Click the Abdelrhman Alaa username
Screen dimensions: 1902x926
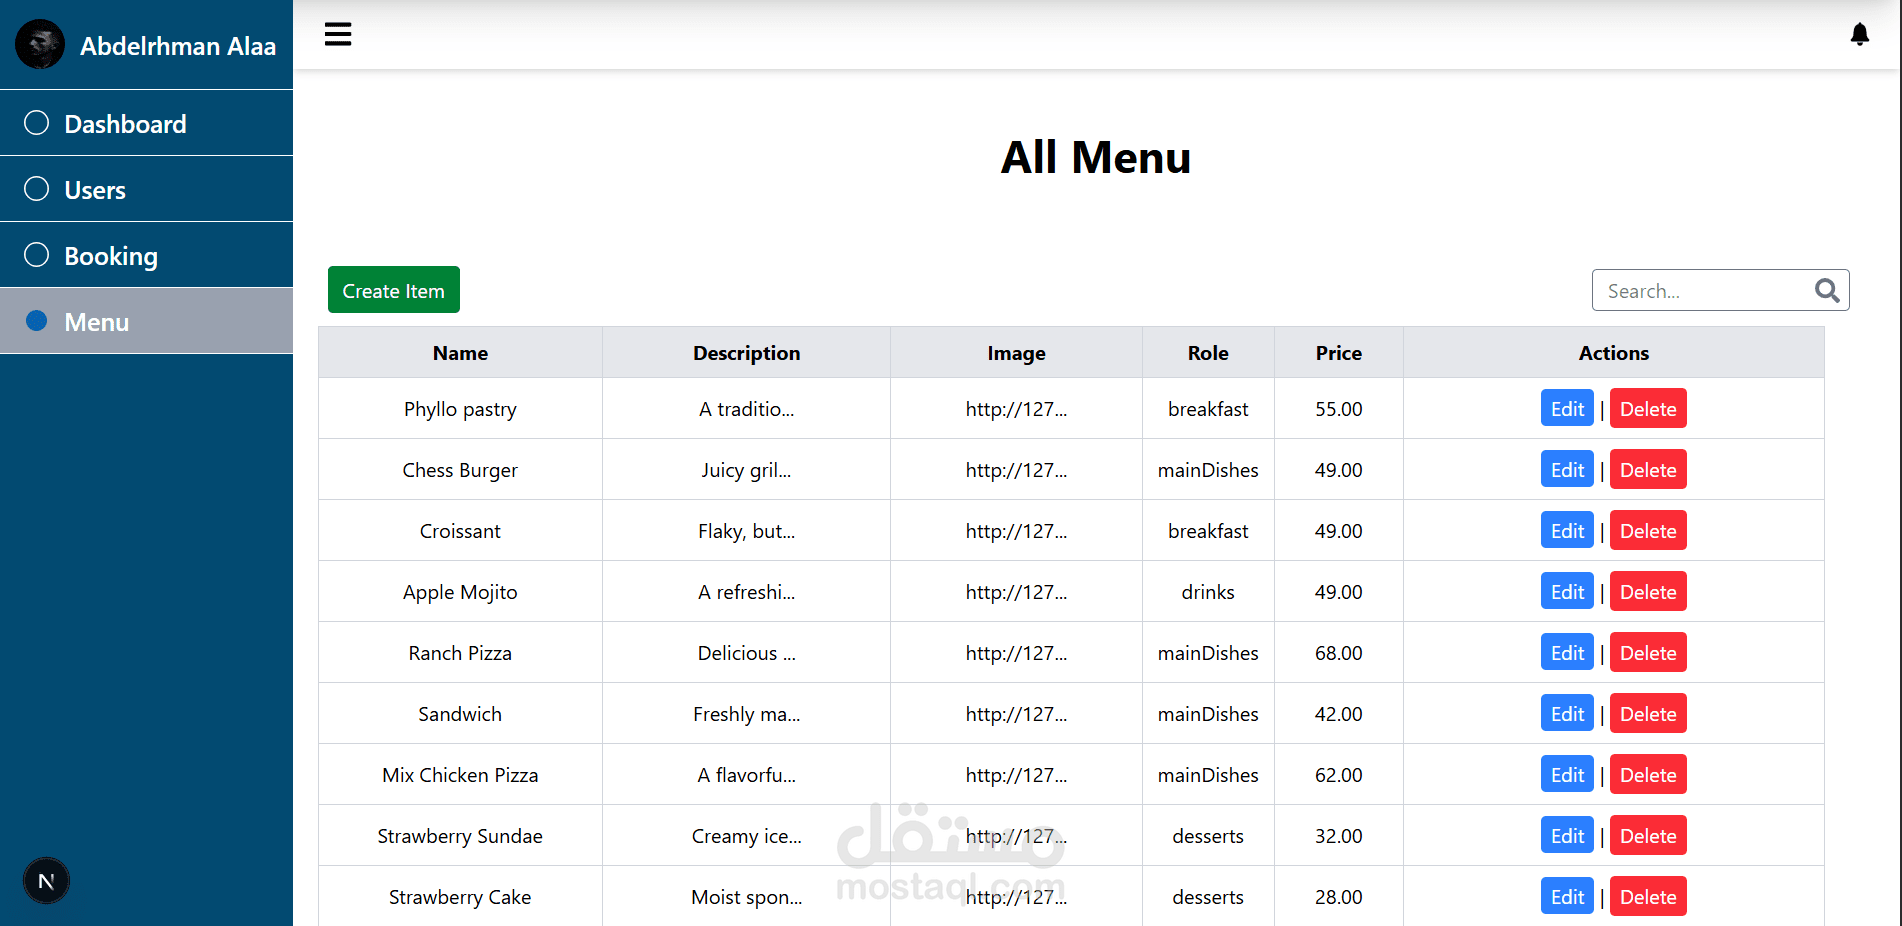click(x=178, y=46)
